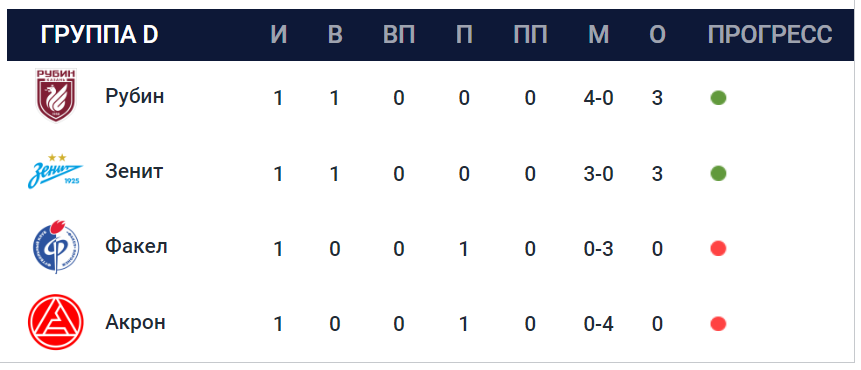
Task: Open the Акрон team link
Action: [135, 322]
